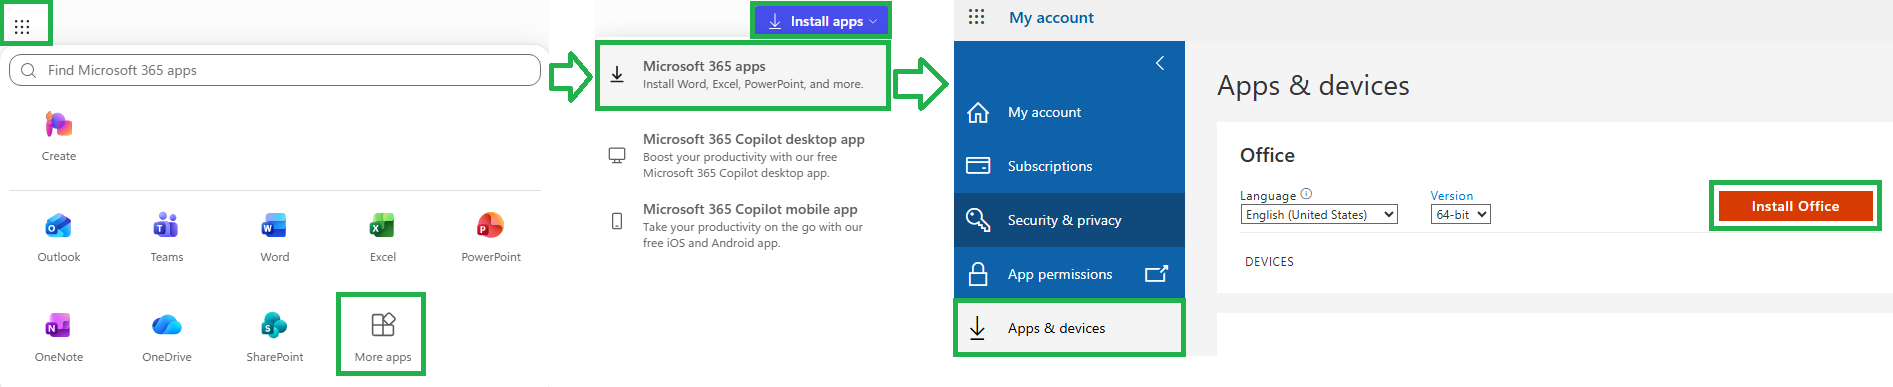Image resolution: width=1893 pixels, height=387 pixels.
Task: Open the Version dropdown showing 64-bit
Action: [x=1460, y=214]
